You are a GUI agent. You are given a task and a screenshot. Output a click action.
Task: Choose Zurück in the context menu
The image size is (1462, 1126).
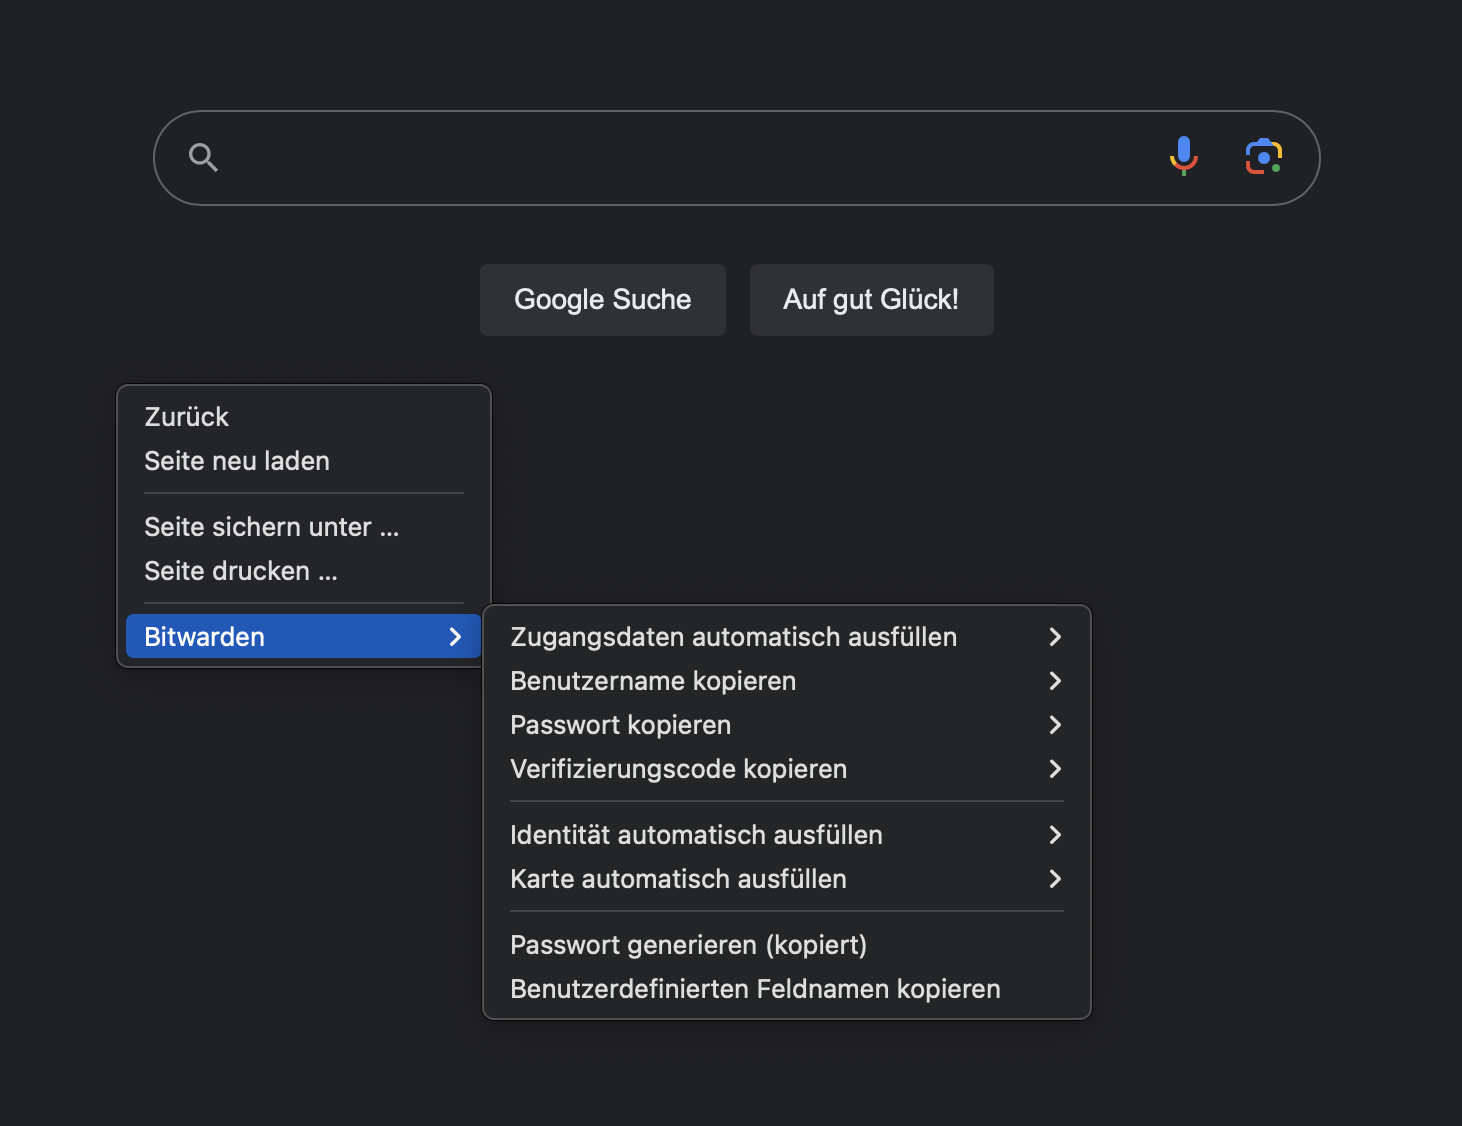(304, 417)
